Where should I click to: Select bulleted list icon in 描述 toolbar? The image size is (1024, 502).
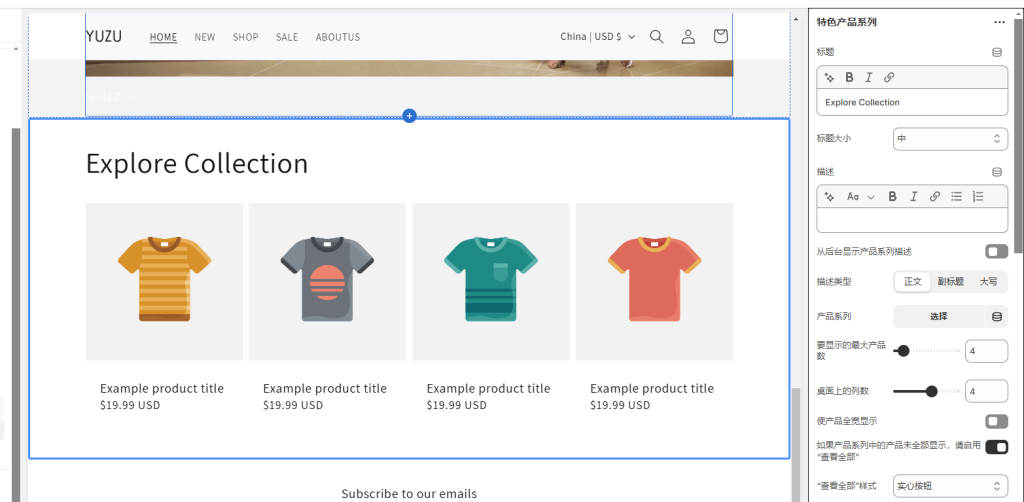pyautogui.click(x=956, y=197)
